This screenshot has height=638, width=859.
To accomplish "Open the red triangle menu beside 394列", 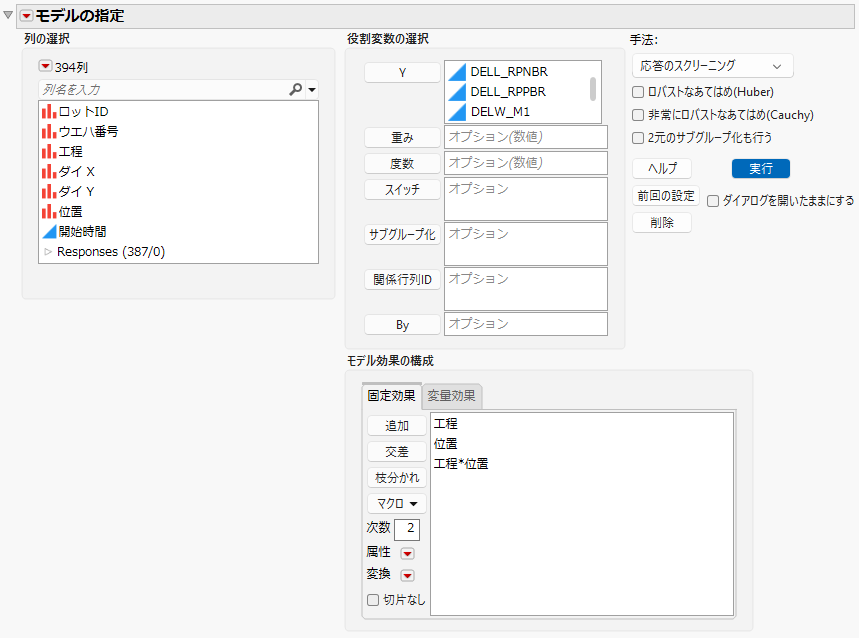I will 45,66.
